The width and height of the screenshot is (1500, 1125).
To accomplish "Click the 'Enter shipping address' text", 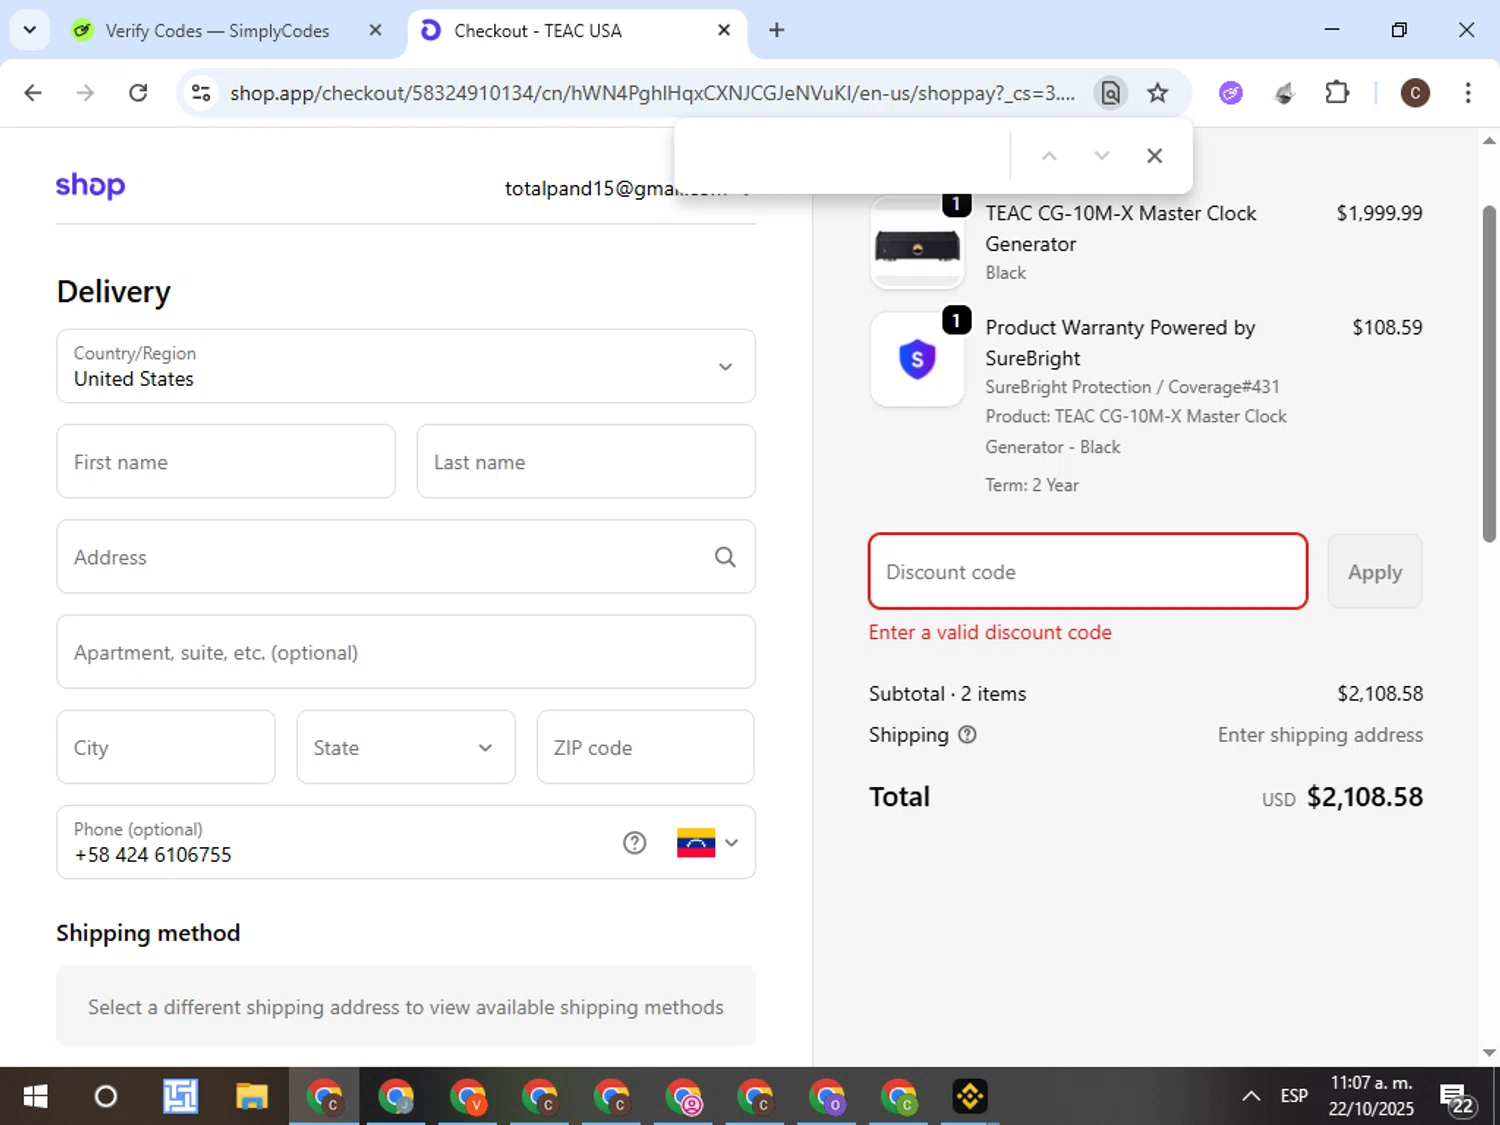I will tap(1320, 734).
